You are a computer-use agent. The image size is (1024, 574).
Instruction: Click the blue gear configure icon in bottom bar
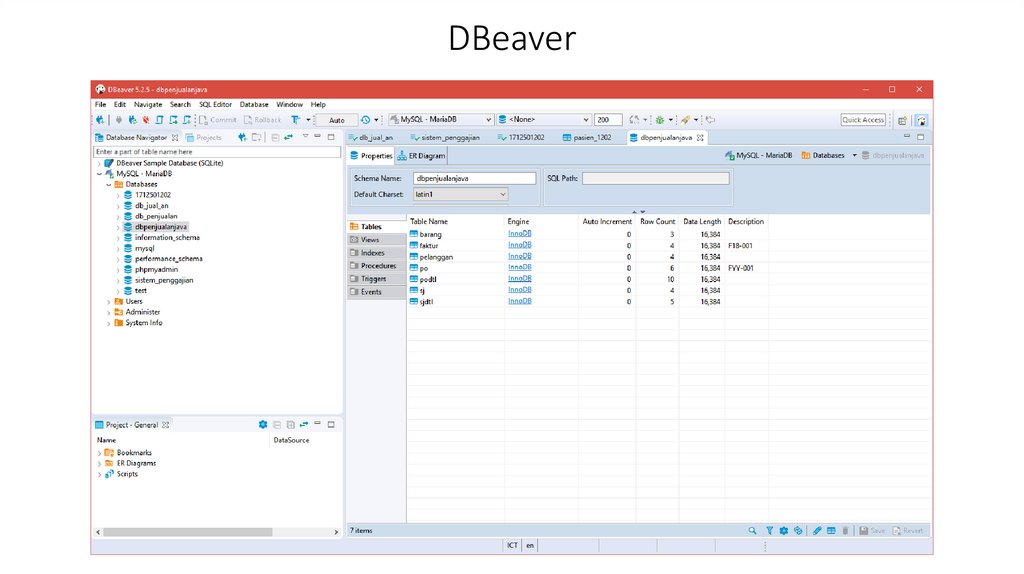784,531
